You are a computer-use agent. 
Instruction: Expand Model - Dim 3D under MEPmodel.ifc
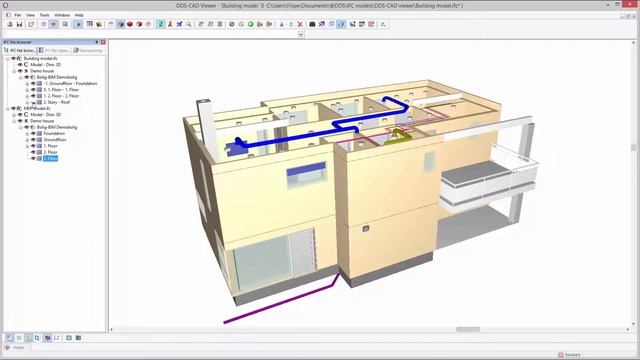(14, 115)
